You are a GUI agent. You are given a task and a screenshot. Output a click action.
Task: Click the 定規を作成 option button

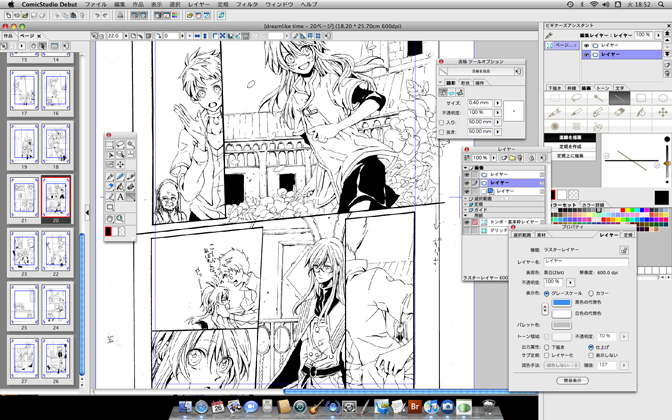pyautogui.click(x=570, y=147)
